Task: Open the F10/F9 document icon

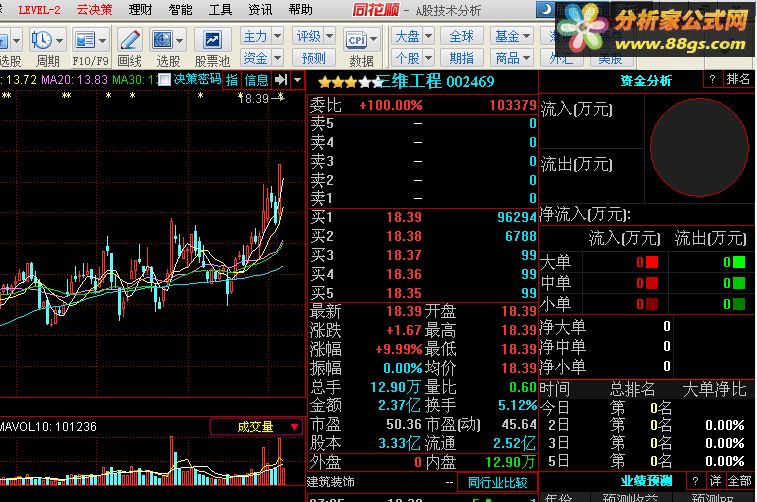Action: pyautogui.click(x=85, y=40)
